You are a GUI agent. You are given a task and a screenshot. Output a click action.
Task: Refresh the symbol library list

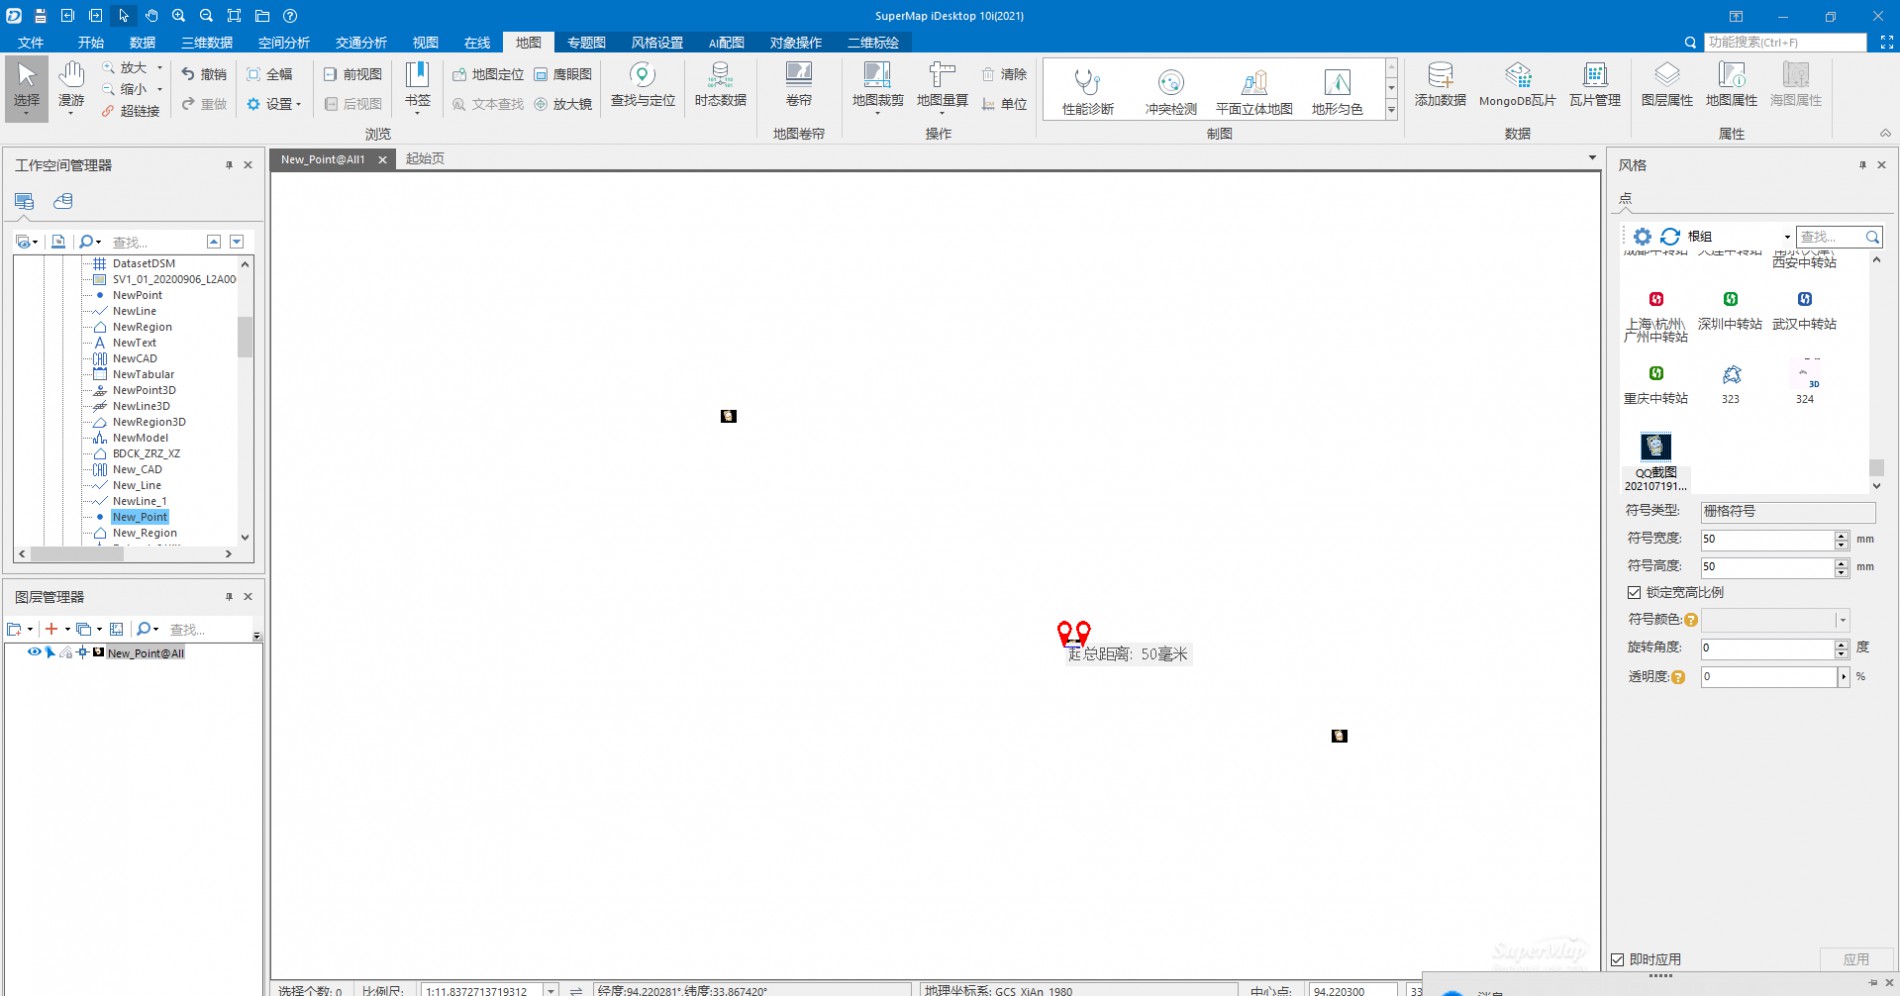click(1670, 237)
